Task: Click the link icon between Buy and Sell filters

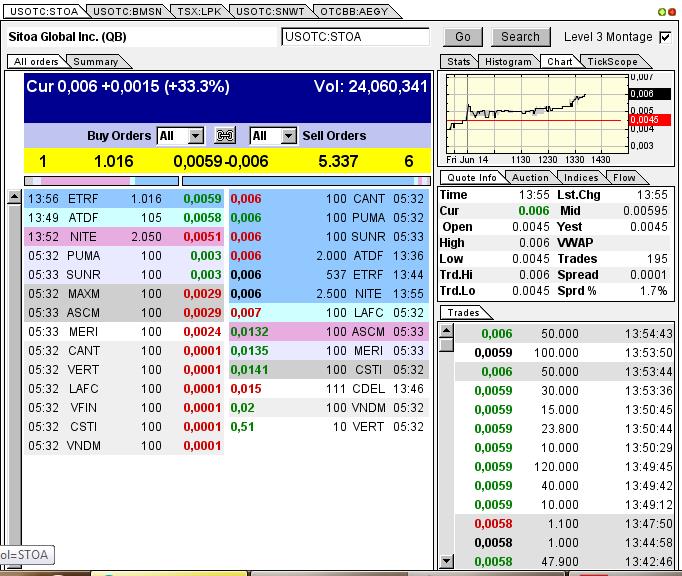Action: pyautogui.click(x=225, y=136)
